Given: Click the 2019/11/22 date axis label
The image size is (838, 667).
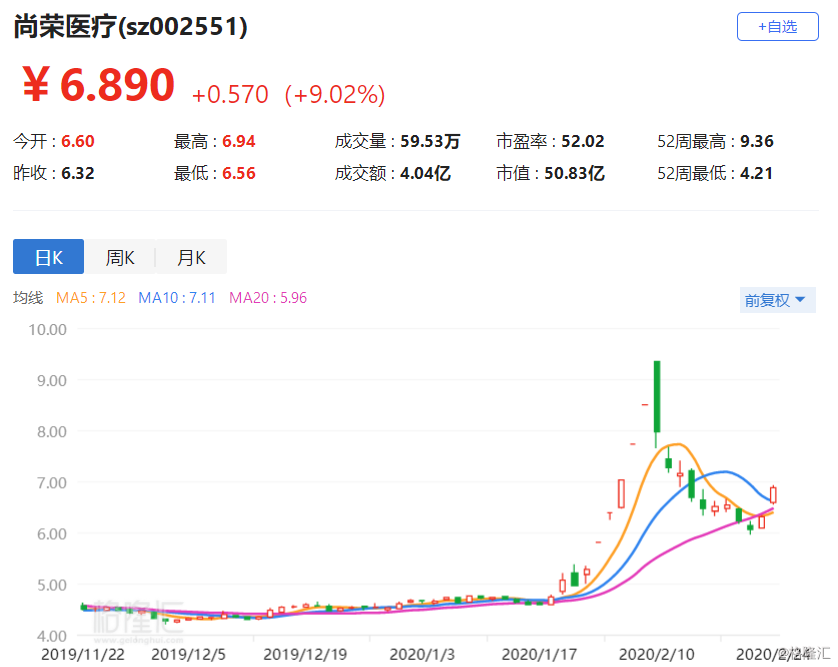Looking at the screenshot, I should click(83, 654).
